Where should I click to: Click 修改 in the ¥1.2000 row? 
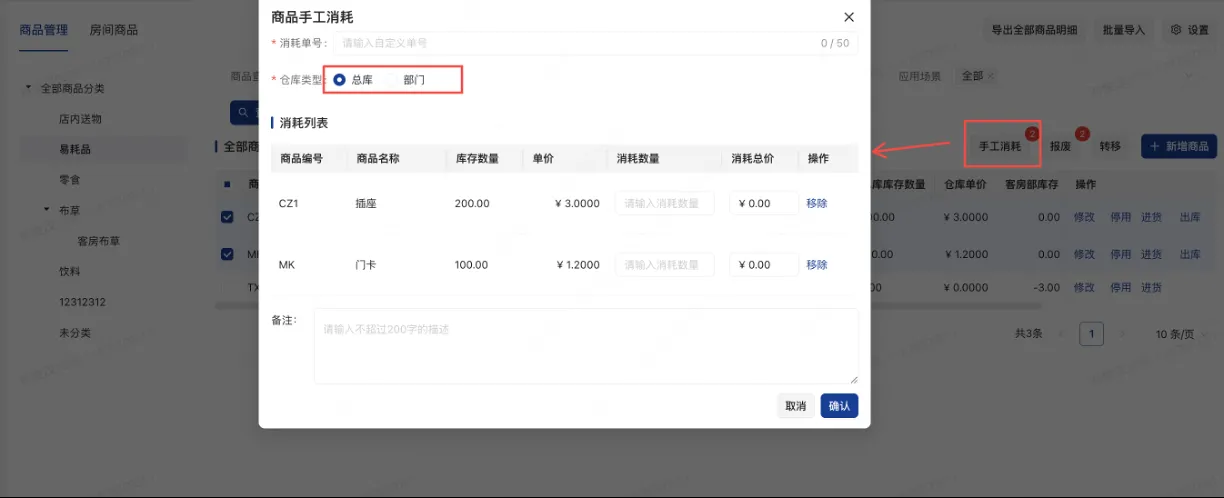(1084, 254)
